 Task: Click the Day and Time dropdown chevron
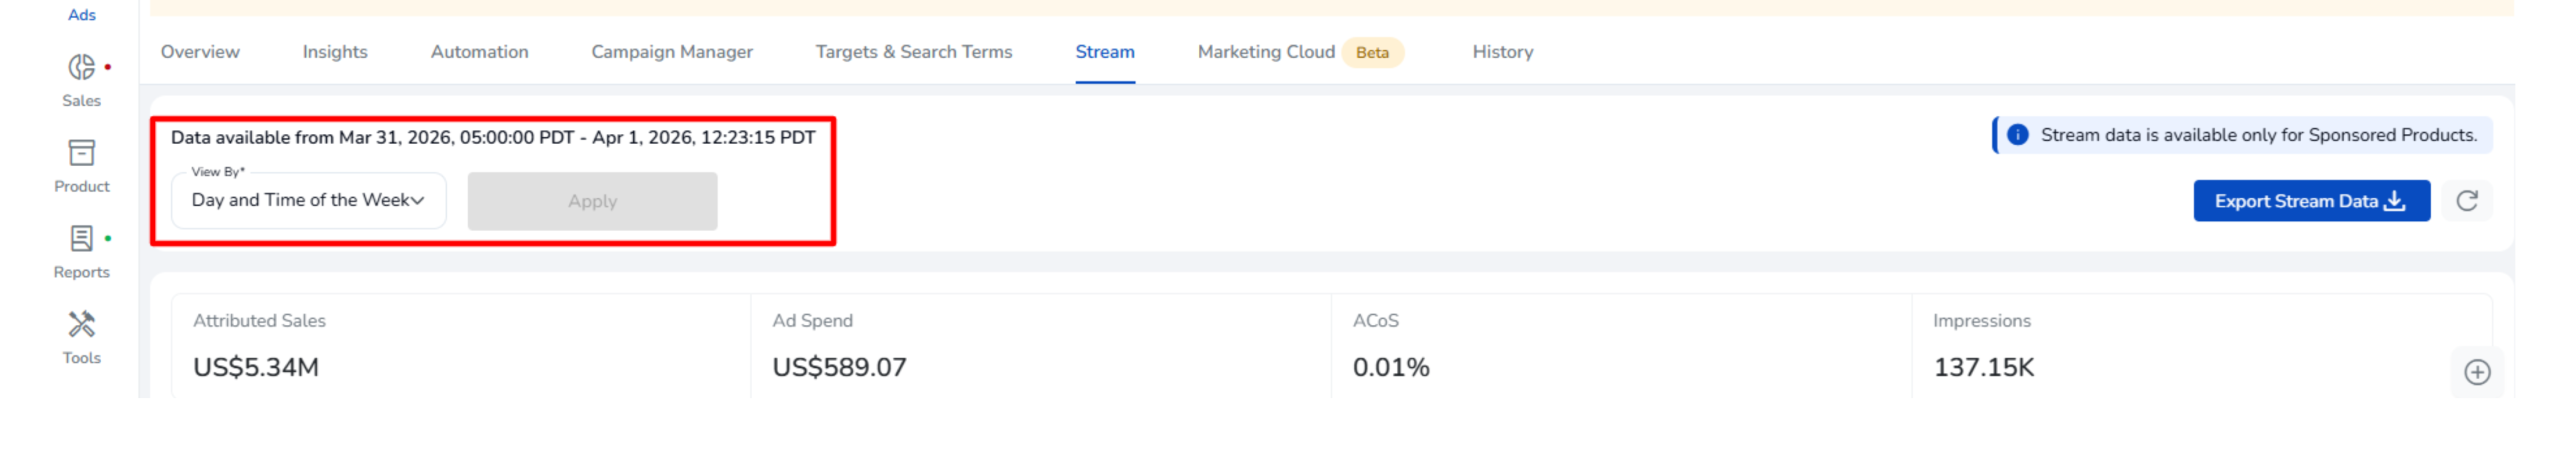point(417,200)
